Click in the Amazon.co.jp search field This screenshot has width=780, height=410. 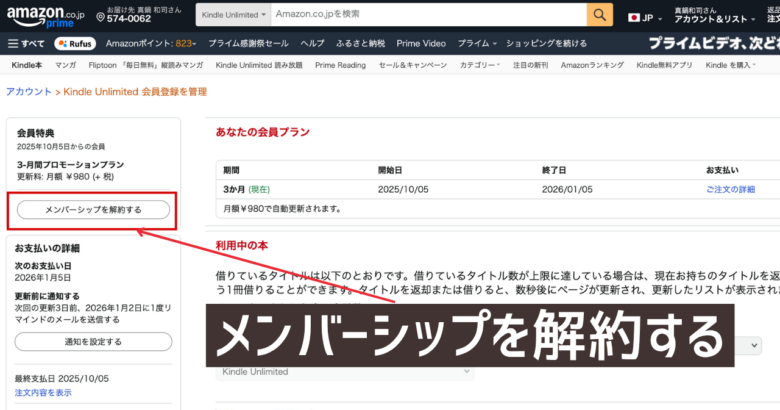[427, 15]
